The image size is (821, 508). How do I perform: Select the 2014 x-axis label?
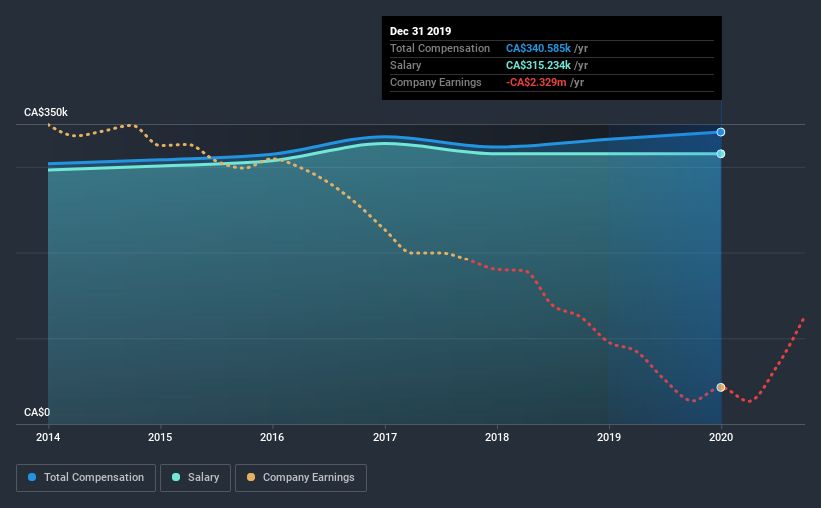(48, 437)
